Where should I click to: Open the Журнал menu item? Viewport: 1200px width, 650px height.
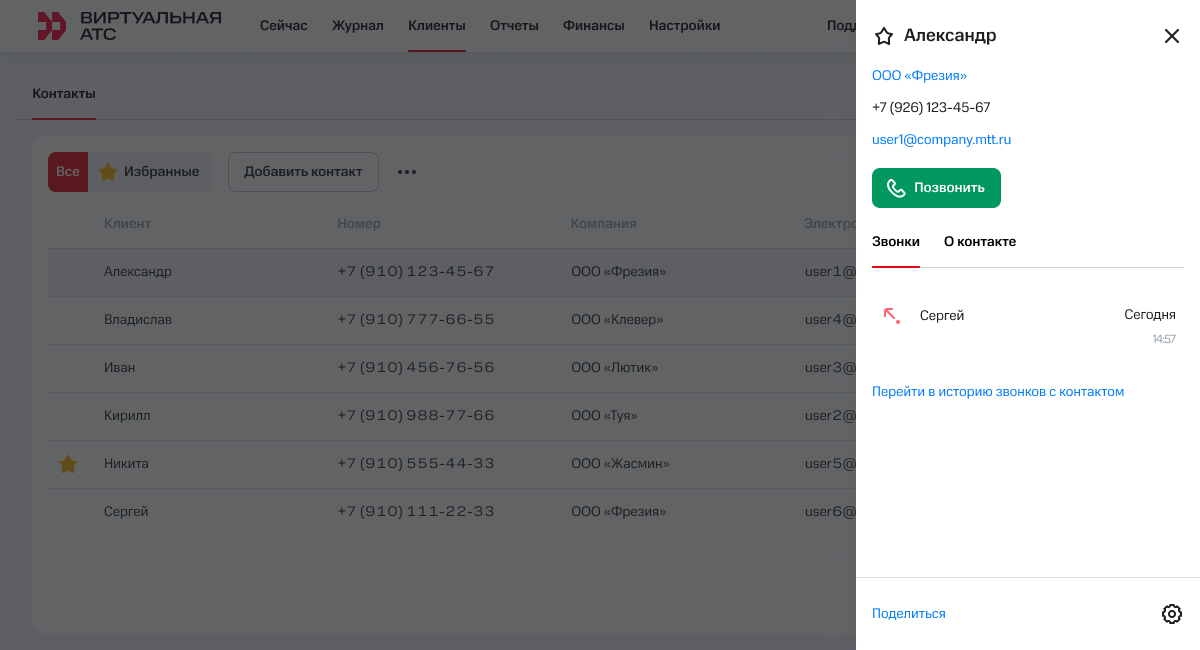pos(357,26)
